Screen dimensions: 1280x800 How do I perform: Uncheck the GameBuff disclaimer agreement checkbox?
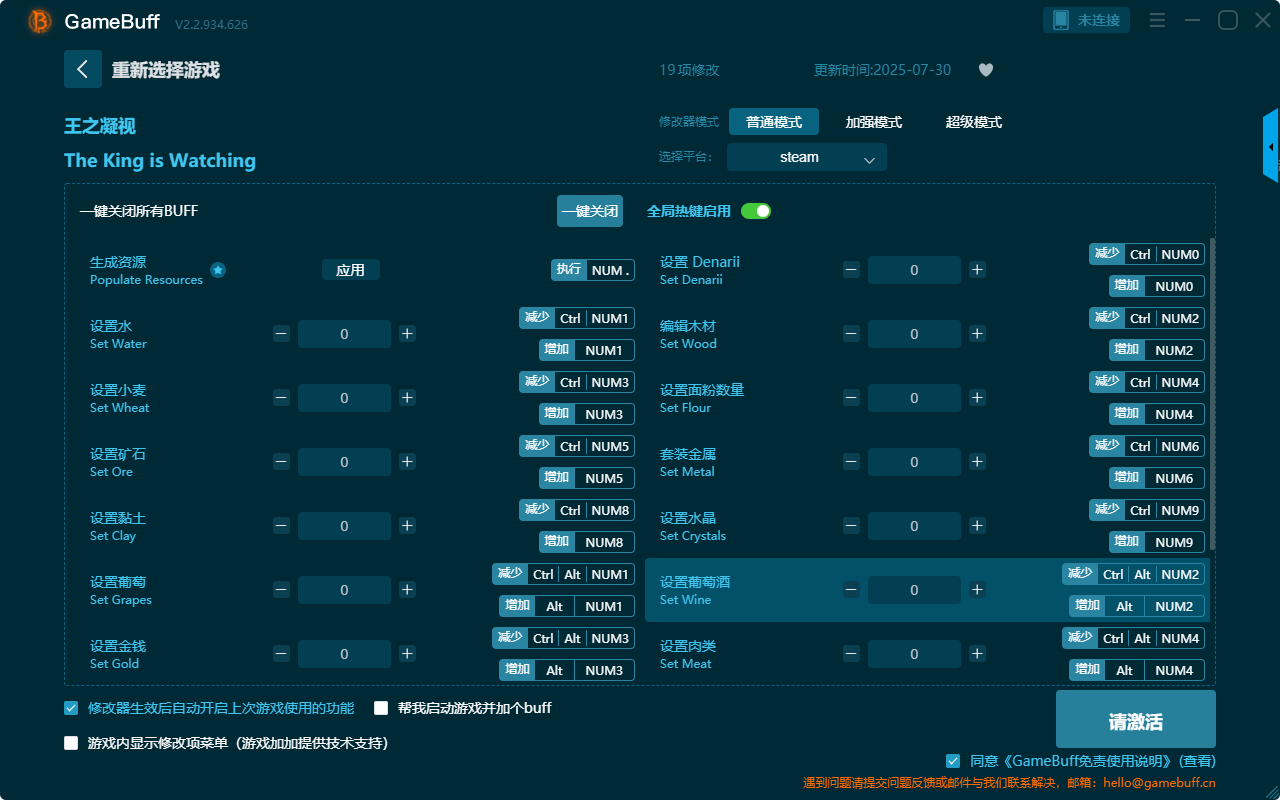pos(953,761)
